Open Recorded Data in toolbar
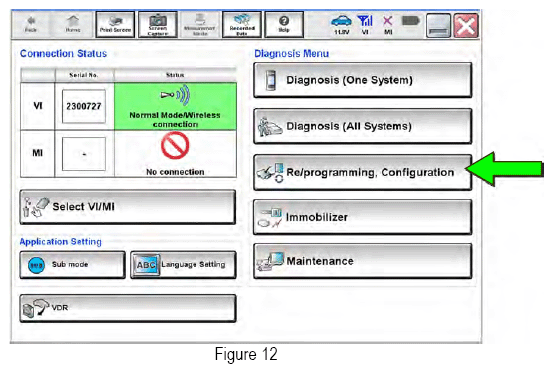Viewport: 553px width, 373px height. pos(242,25)
